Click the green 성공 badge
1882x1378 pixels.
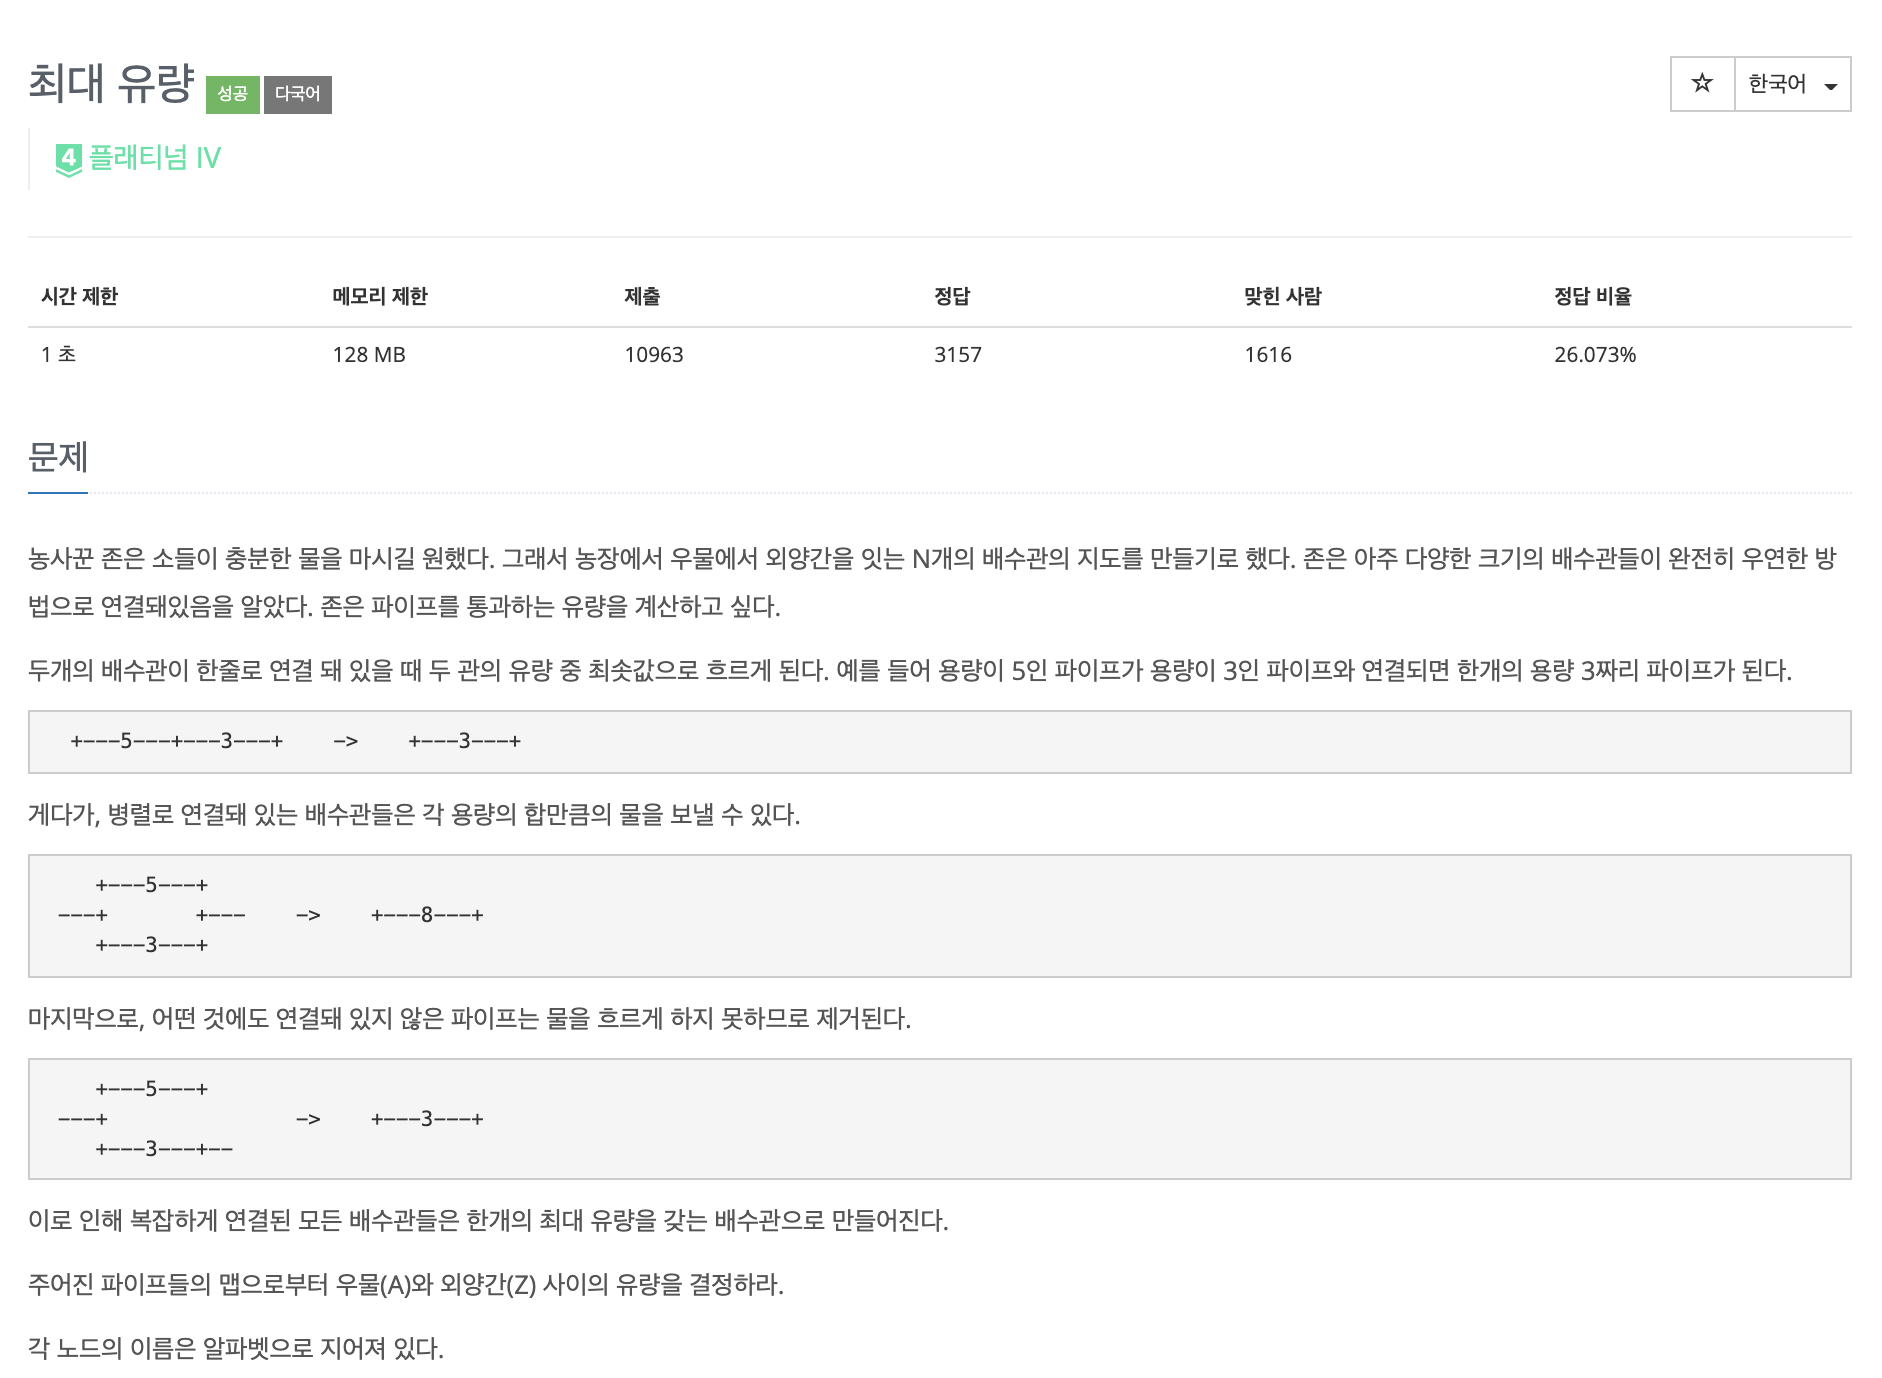[232, 95]
